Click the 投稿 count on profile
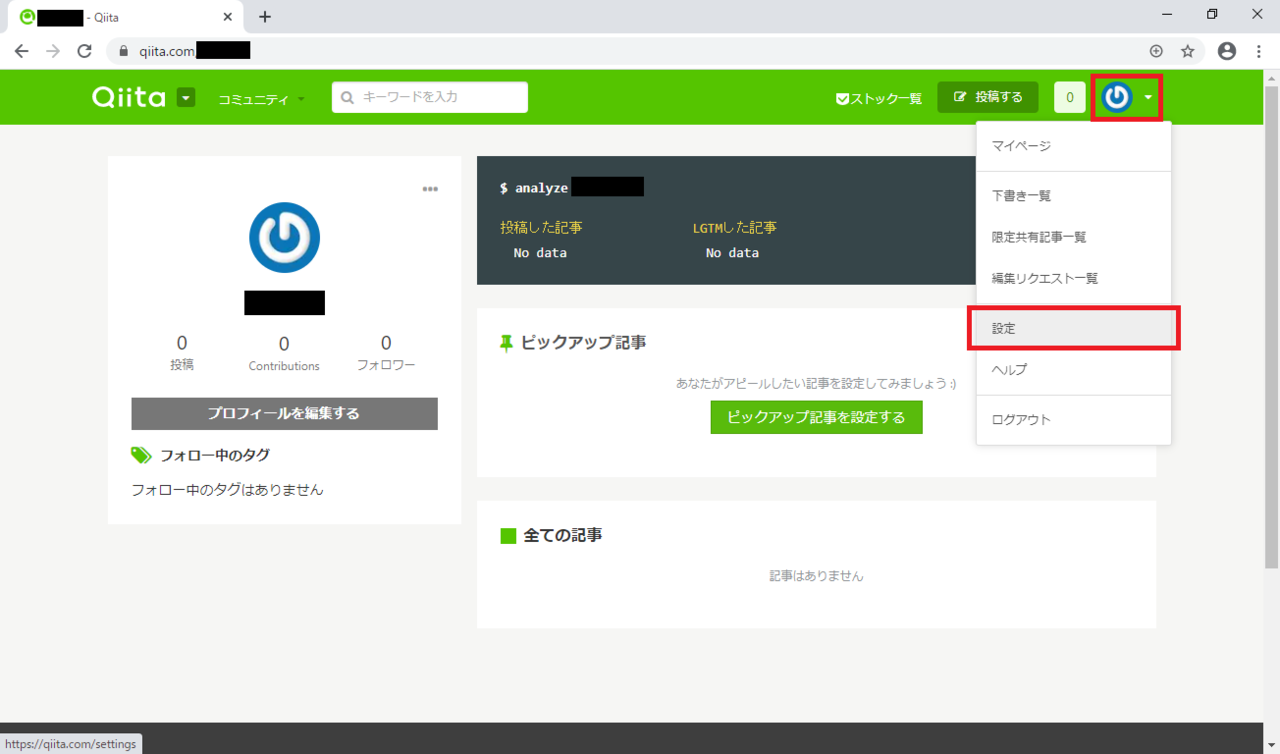Viewport: 1280px width, 754px height. coord(182,352)
